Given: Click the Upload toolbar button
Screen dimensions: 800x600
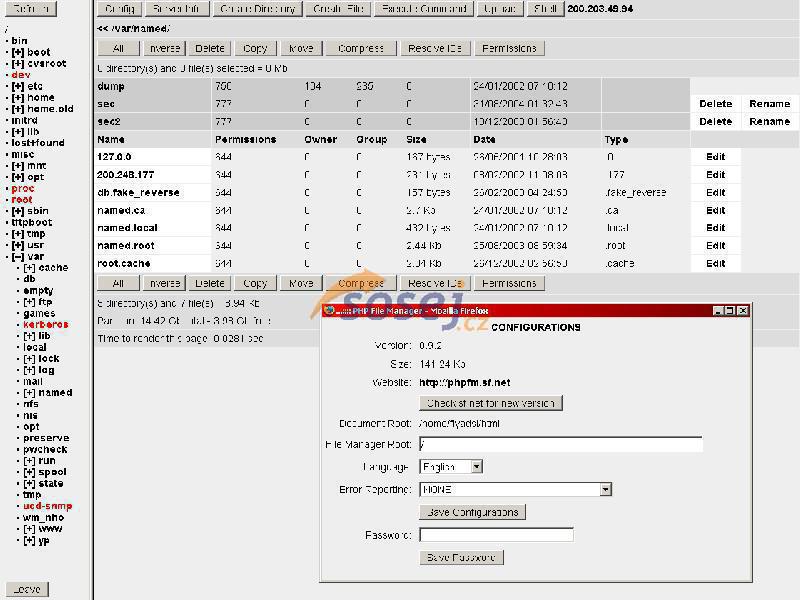Looking at the screenshot, I should tap(501, 9).
